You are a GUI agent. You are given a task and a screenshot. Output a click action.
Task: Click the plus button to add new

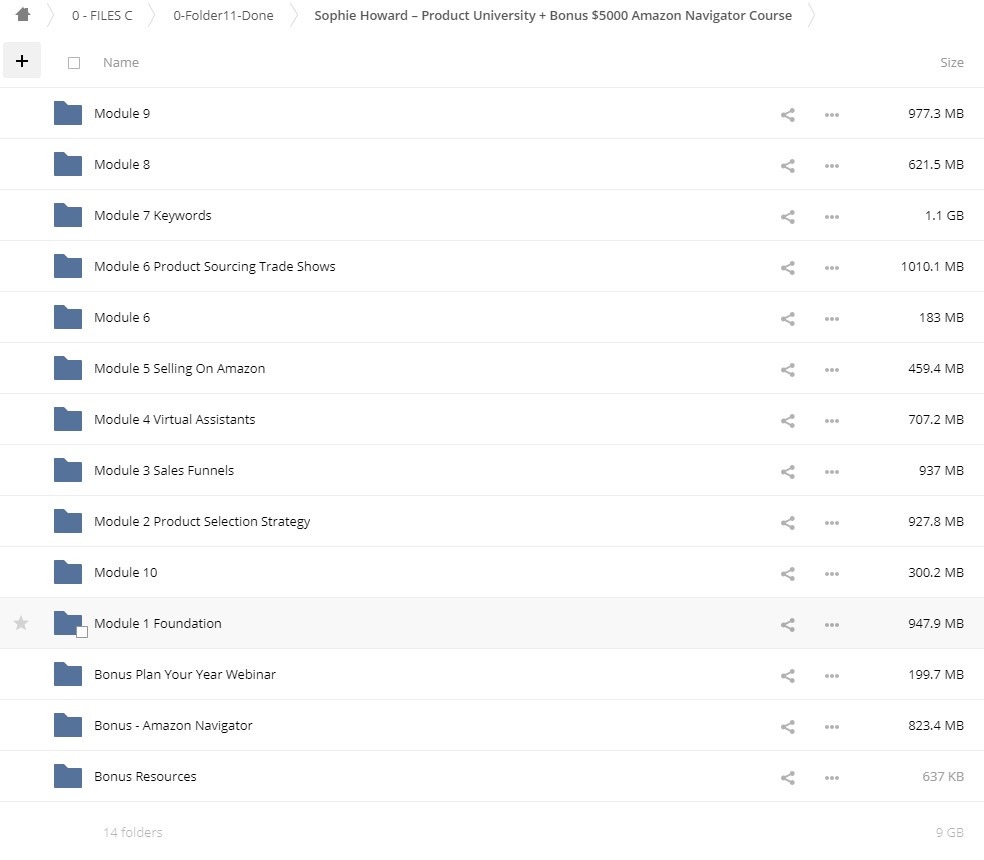point(22,61)
